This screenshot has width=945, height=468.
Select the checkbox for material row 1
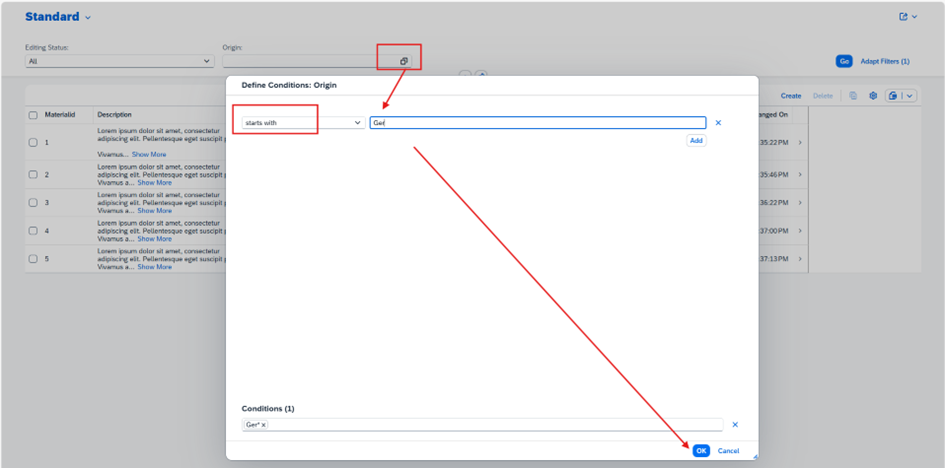(x=33, y=143)
